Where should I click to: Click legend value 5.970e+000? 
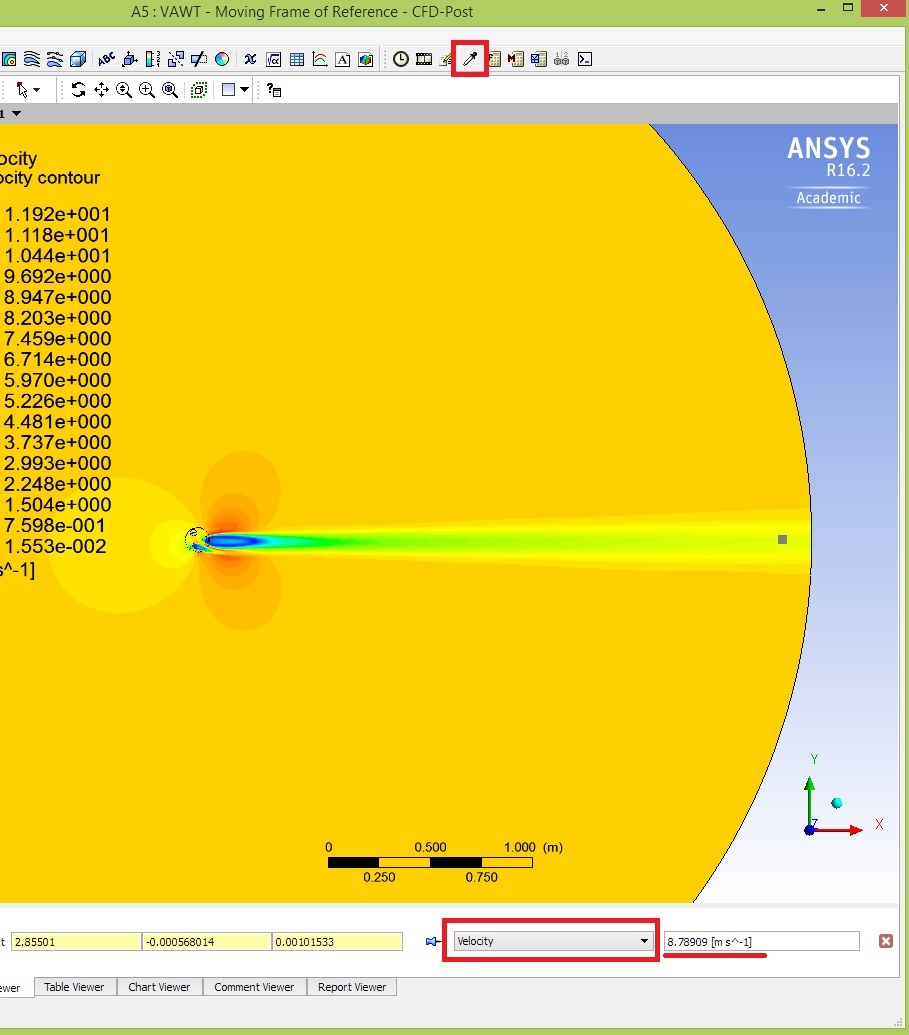[x=57, y=380]
